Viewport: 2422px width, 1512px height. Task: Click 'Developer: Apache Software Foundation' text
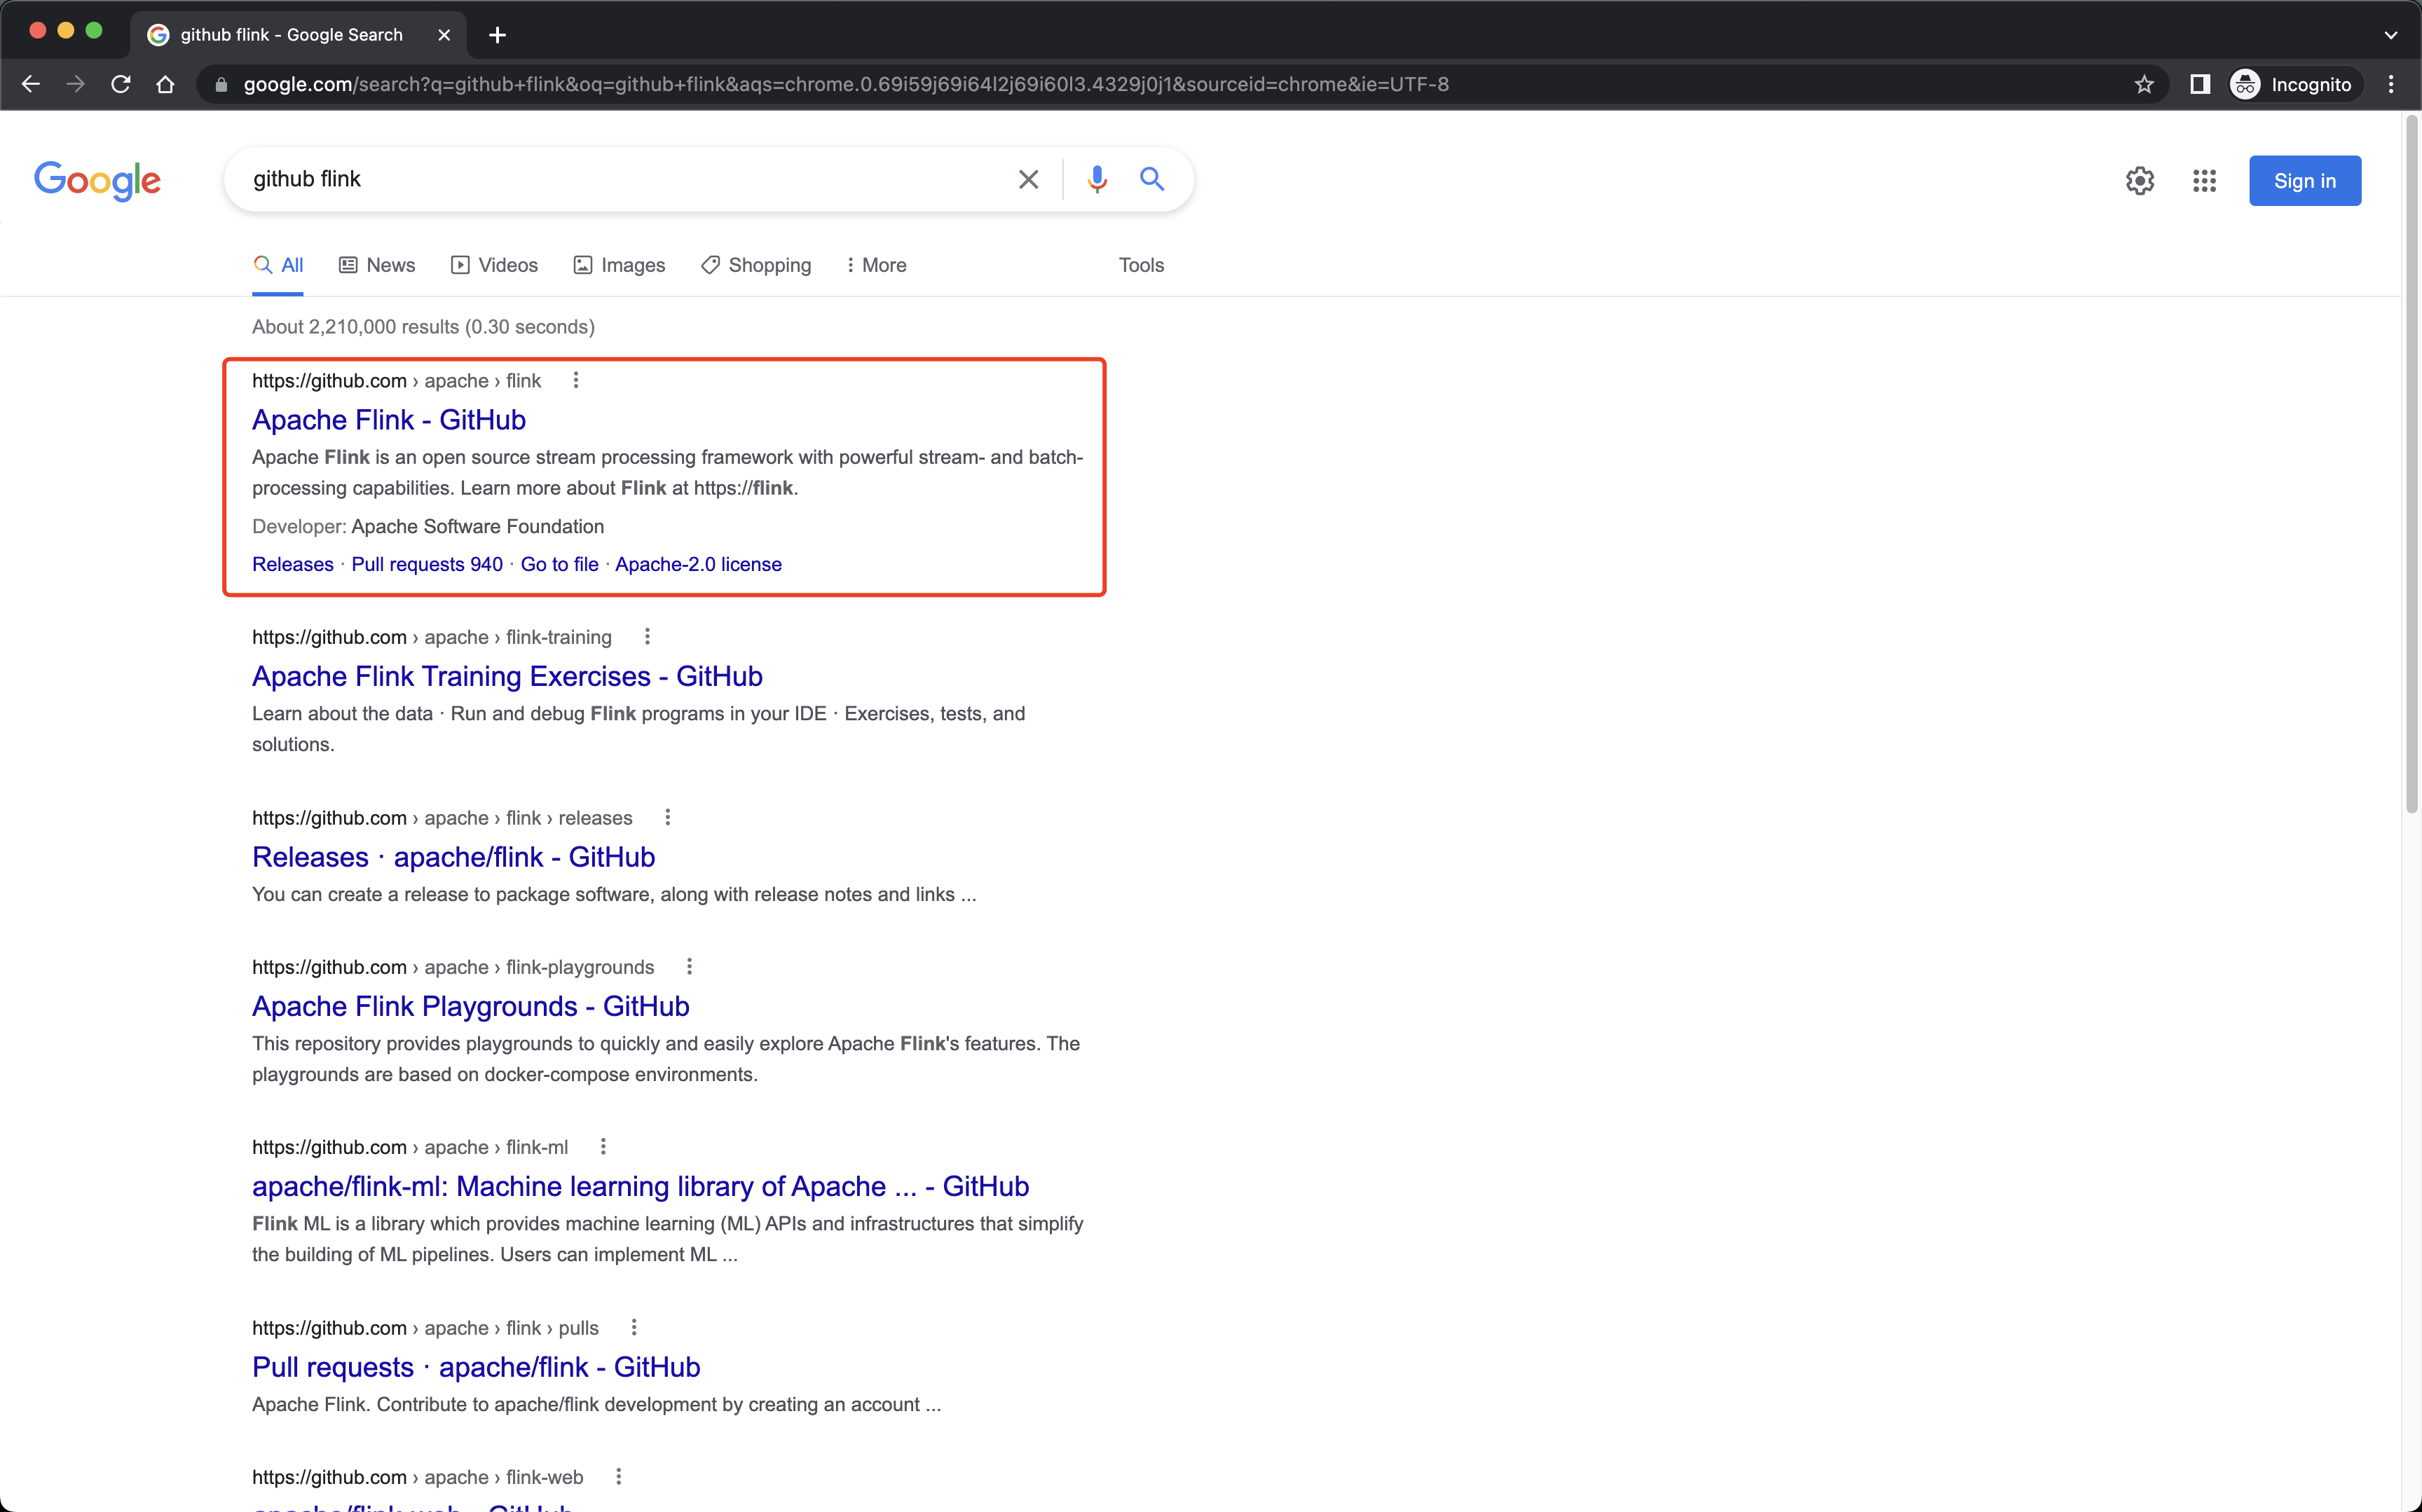(x=428, y=526)
